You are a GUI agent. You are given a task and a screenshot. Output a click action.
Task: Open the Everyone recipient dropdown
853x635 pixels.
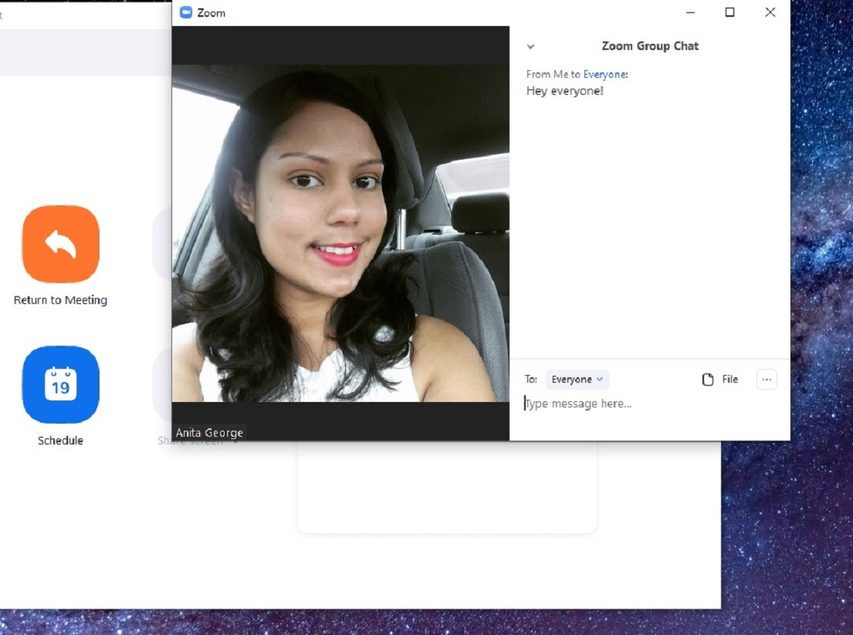pyautogui.click(x=577, y=379)
